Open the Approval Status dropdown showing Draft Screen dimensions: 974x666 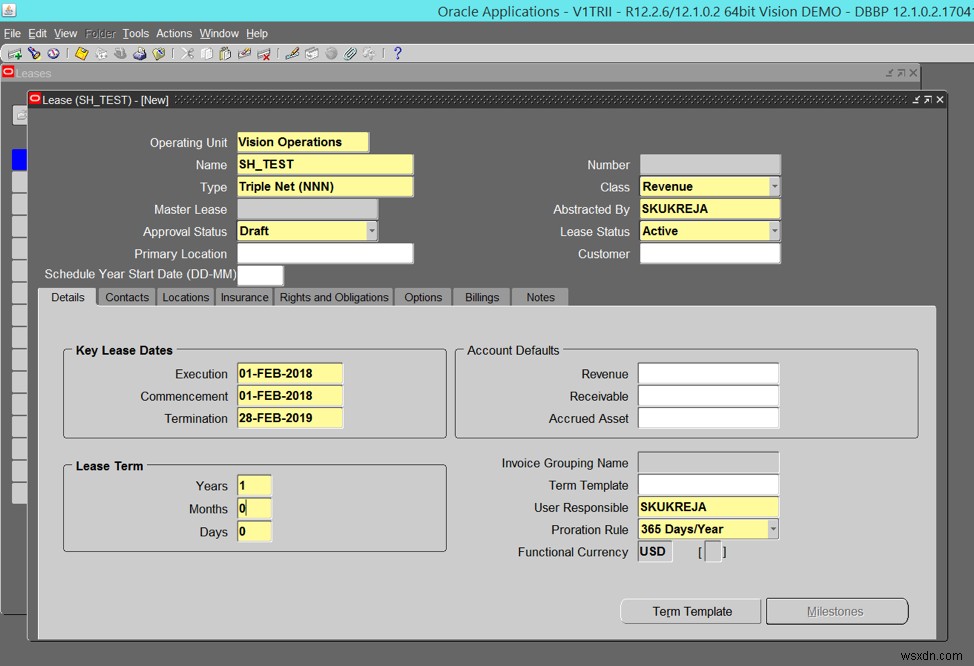[371, 231]
